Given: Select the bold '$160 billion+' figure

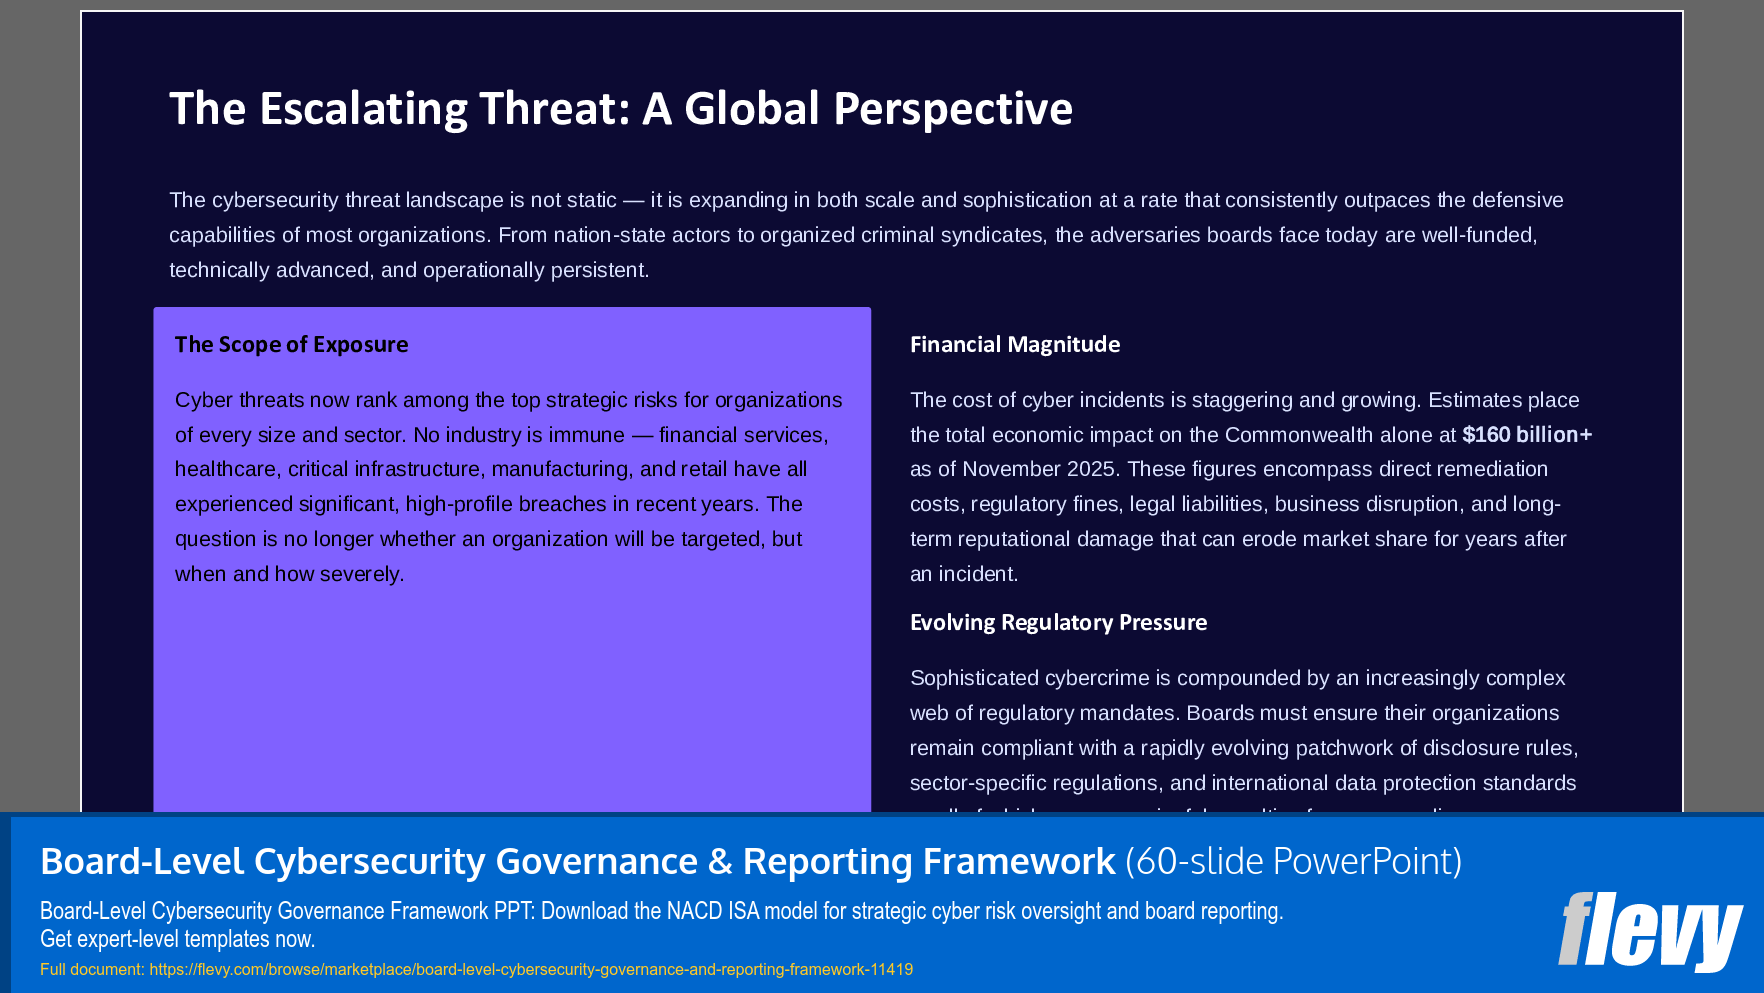Looking at the screenshot, I should [x=1527, y=434].
